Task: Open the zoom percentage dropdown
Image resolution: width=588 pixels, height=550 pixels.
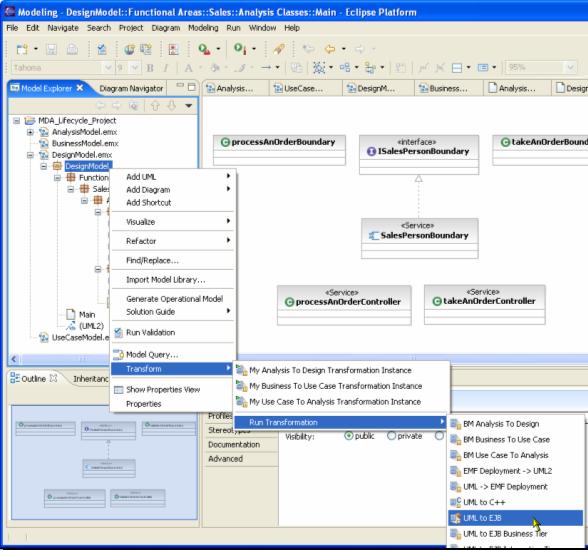Action: point(570,67)
